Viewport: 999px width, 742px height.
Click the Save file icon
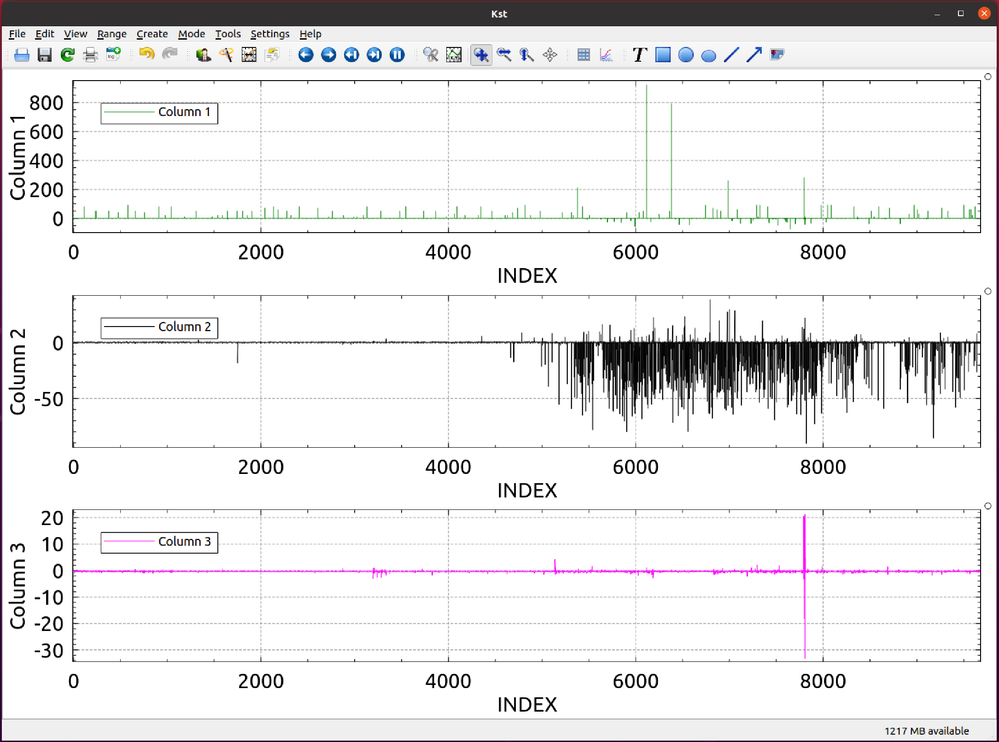pos(44,55)
